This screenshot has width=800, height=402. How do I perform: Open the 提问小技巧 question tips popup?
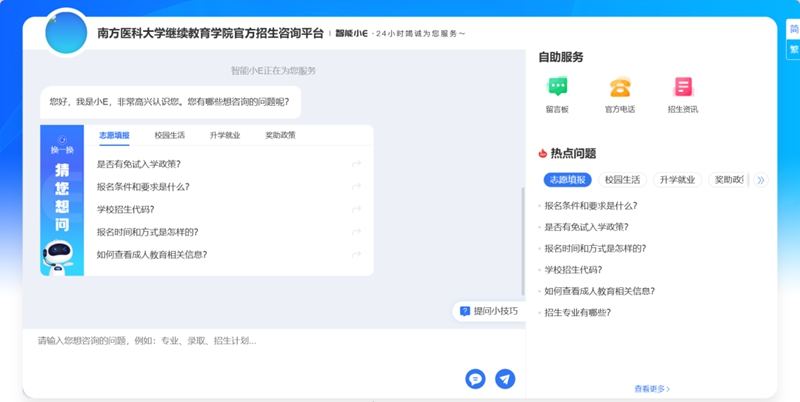(x=488, y=311)
